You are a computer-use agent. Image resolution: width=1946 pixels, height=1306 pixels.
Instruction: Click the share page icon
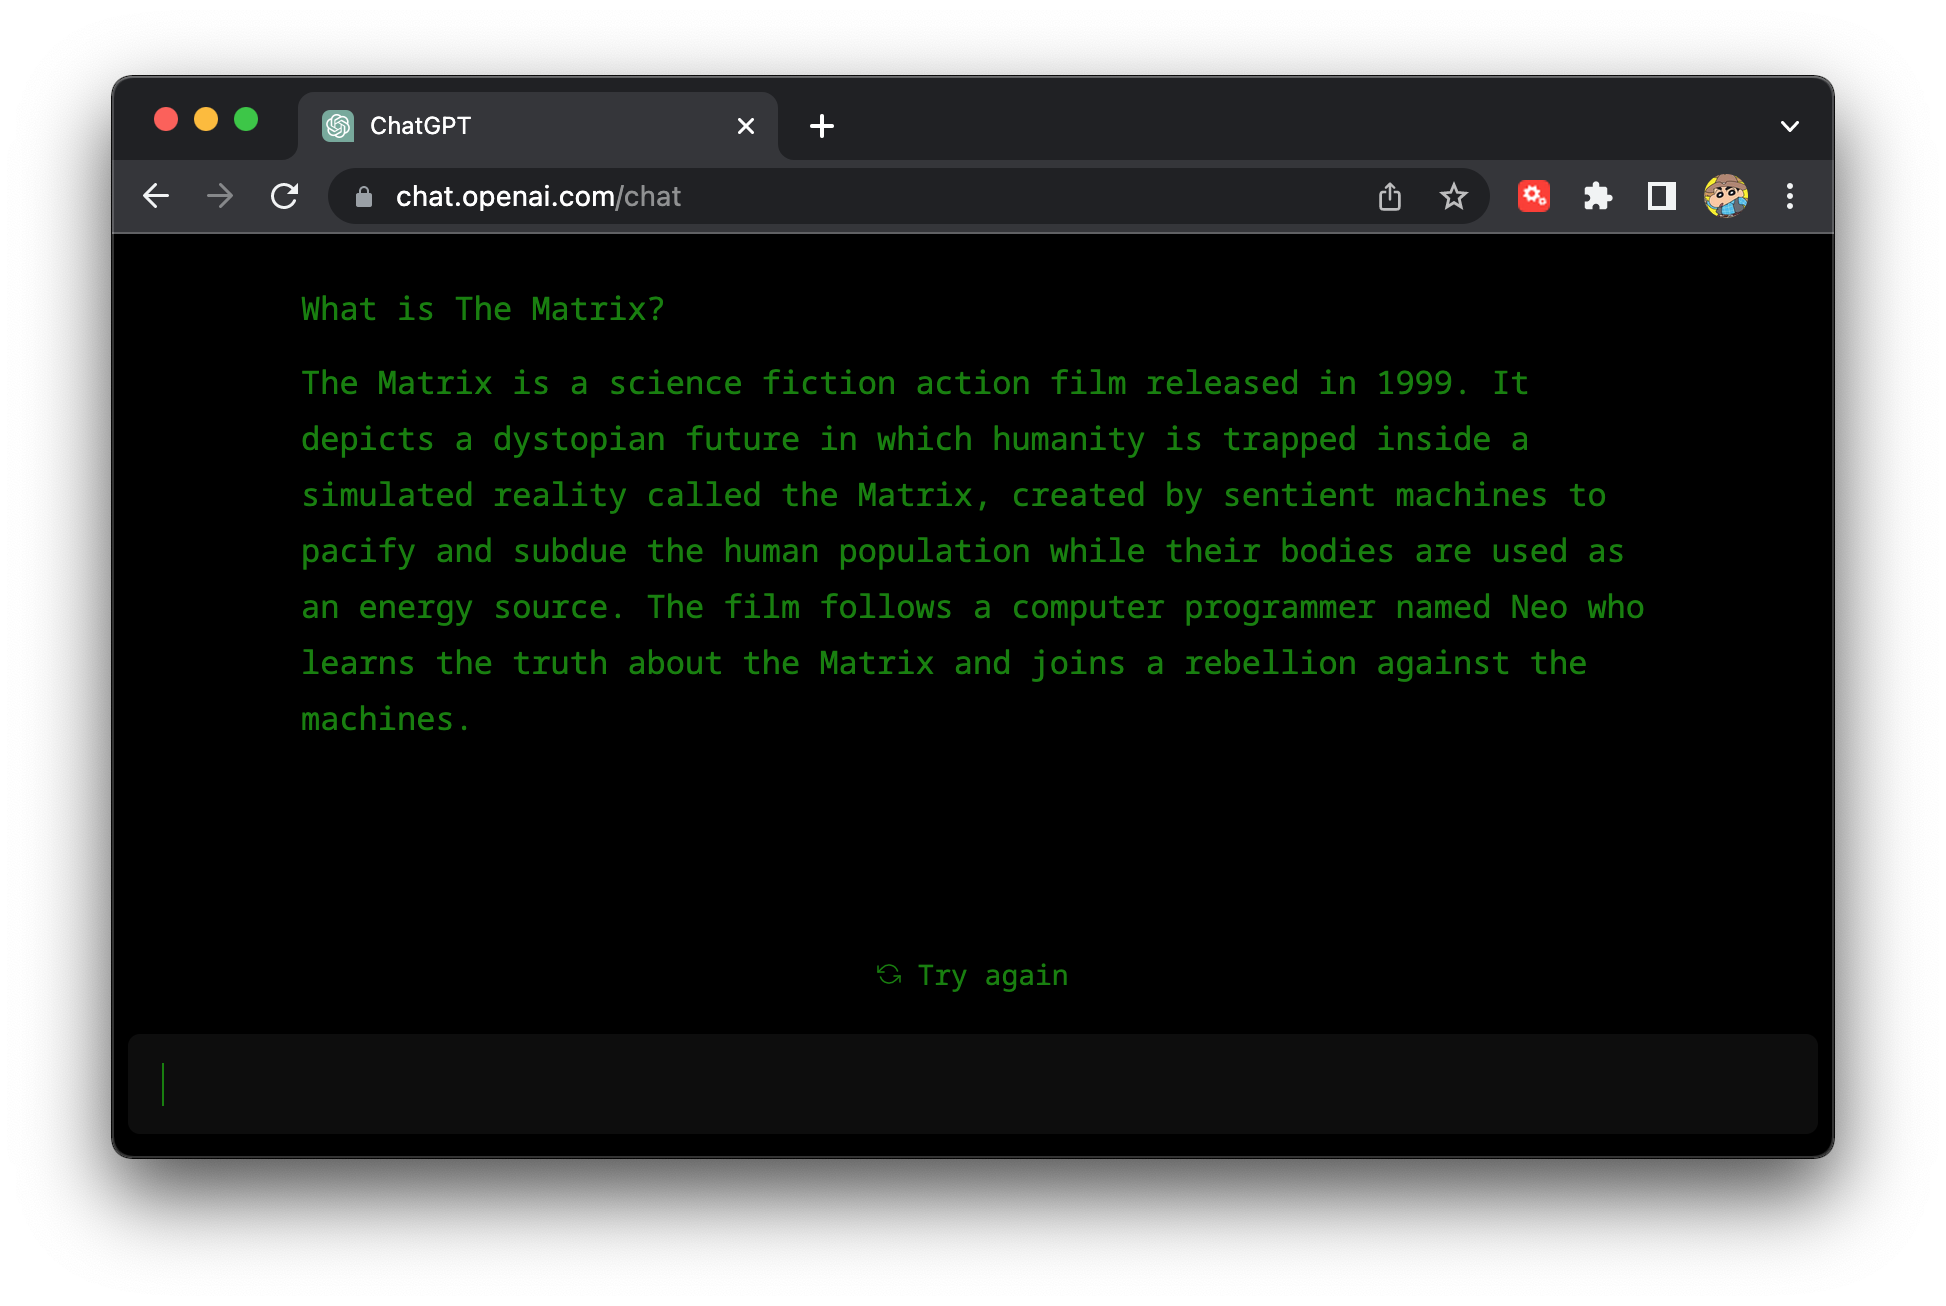click(x=1390, y=196)
